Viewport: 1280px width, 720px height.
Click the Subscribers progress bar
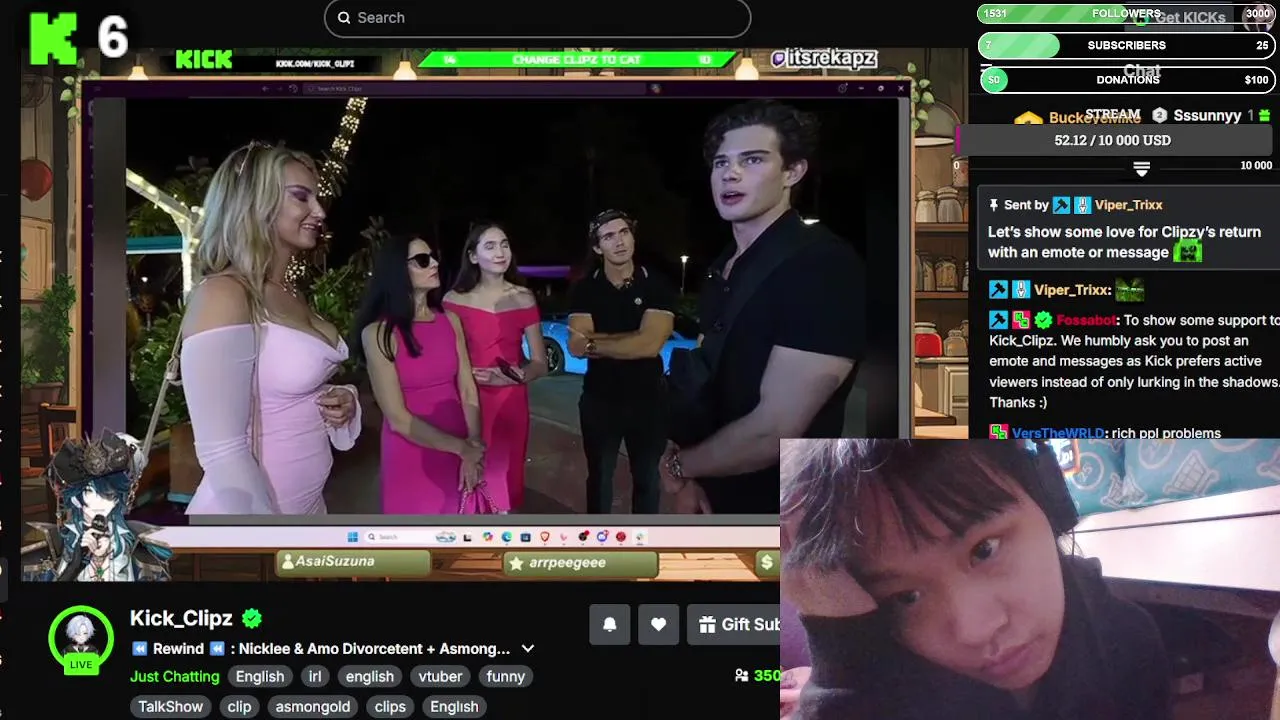1127,46
